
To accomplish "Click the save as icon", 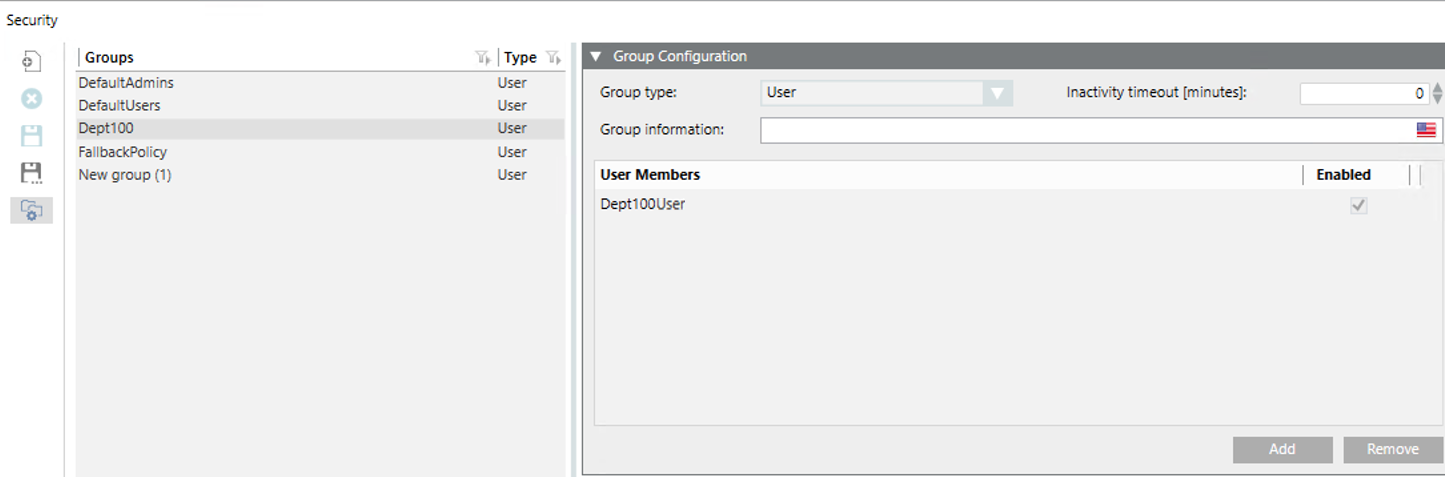I will [x=31, y=173].
